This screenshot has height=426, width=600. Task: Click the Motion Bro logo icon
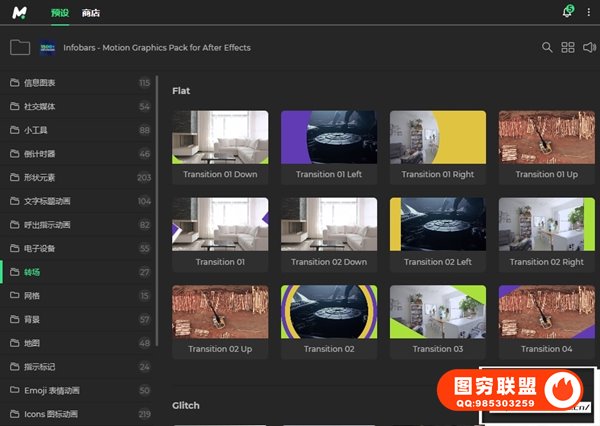point(19,12)
